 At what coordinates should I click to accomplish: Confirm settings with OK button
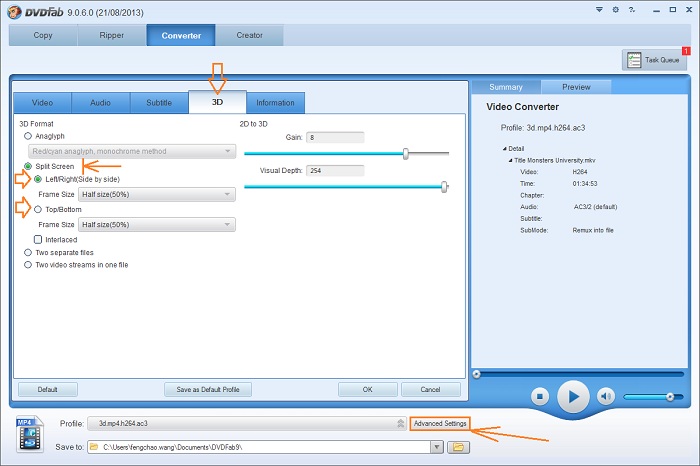coord(367,389)
